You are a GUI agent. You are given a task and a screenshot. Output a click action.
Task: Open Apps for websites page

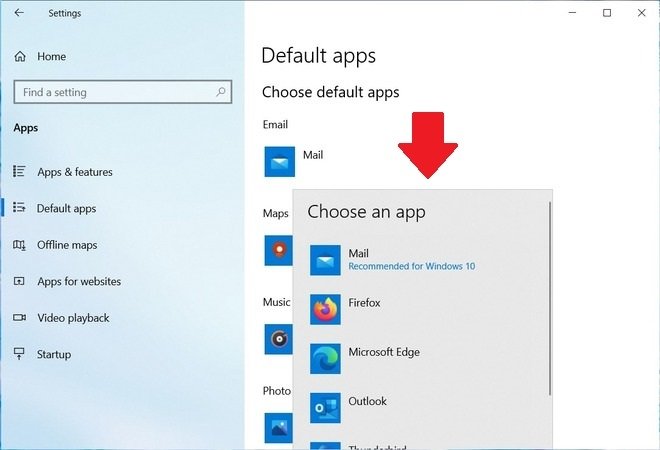(79, 281)
